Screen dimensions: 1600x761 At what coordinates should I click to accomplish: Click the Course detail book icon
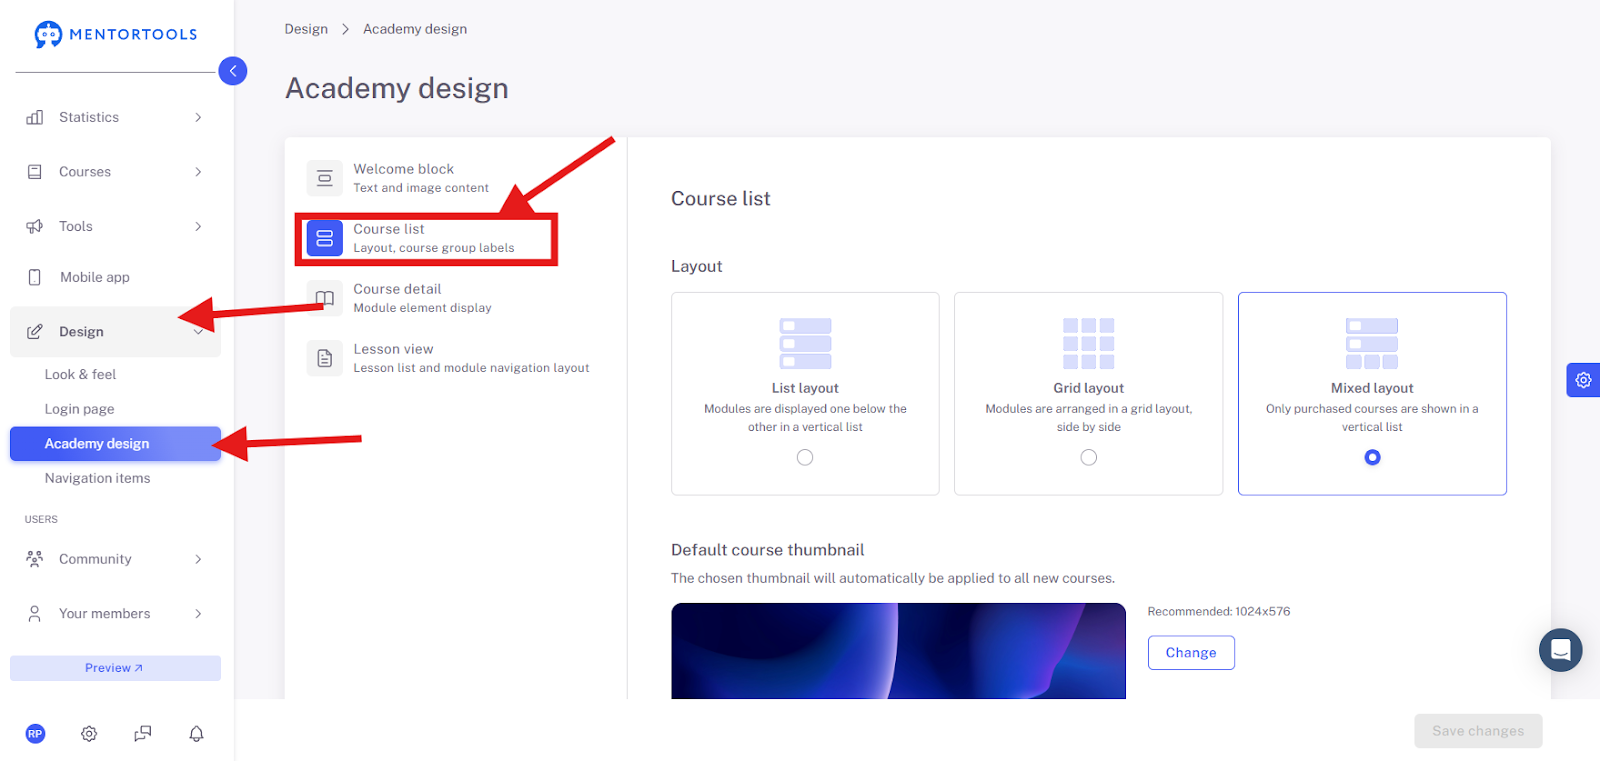point(325,298)
